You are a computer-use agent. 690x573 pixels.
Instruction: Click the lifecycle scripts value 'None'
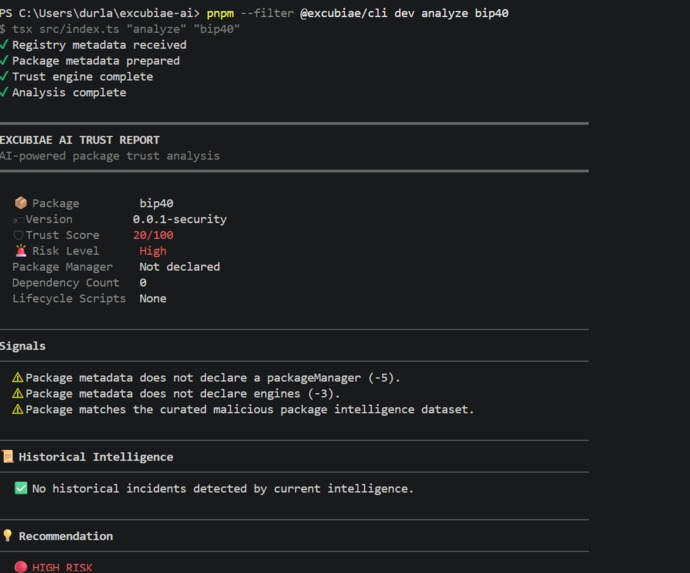point(153,298)
